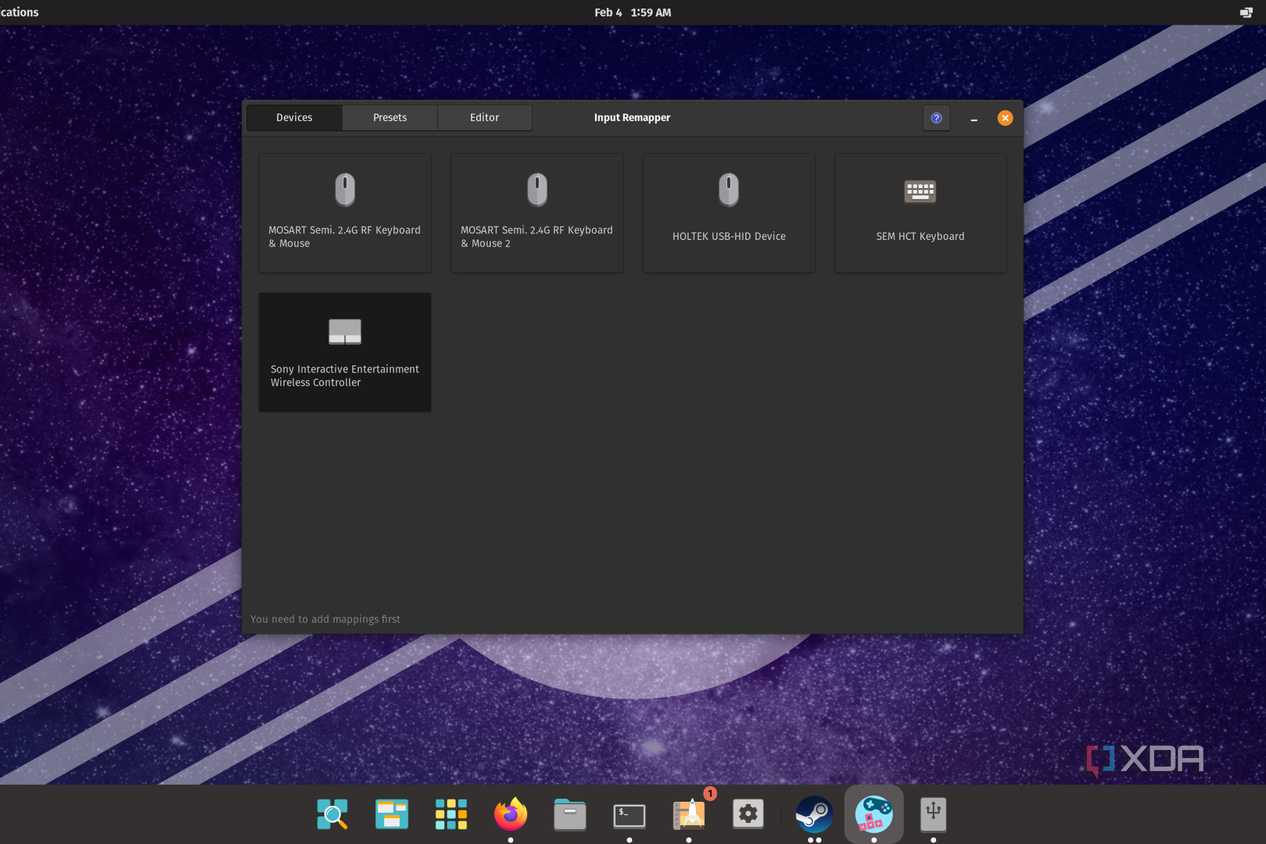Open the Editor tab

484,117
